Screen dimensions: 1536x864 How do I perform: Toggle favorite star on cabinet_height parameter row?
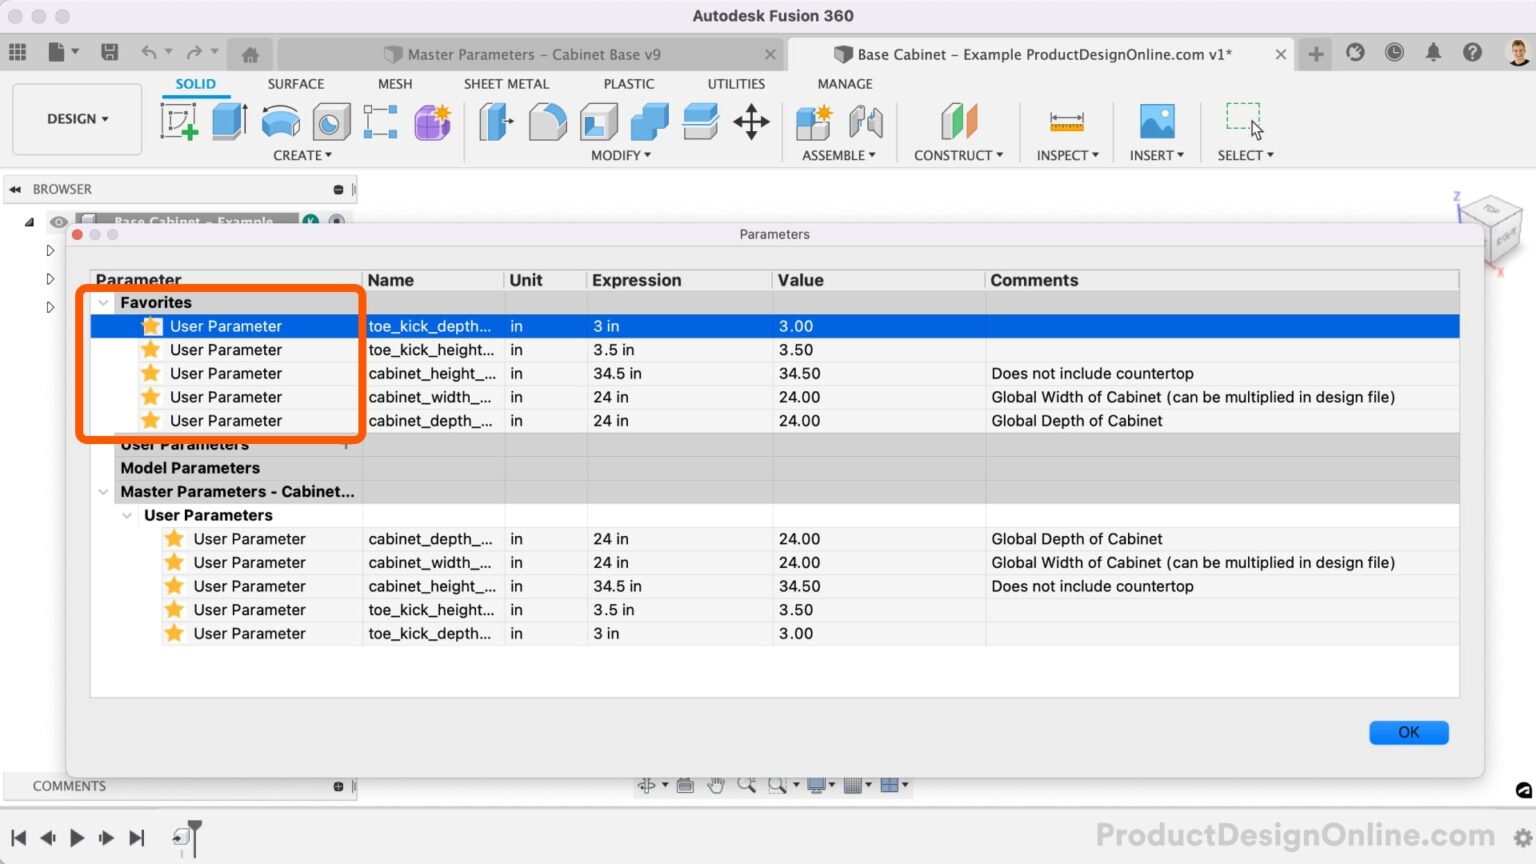150,373
